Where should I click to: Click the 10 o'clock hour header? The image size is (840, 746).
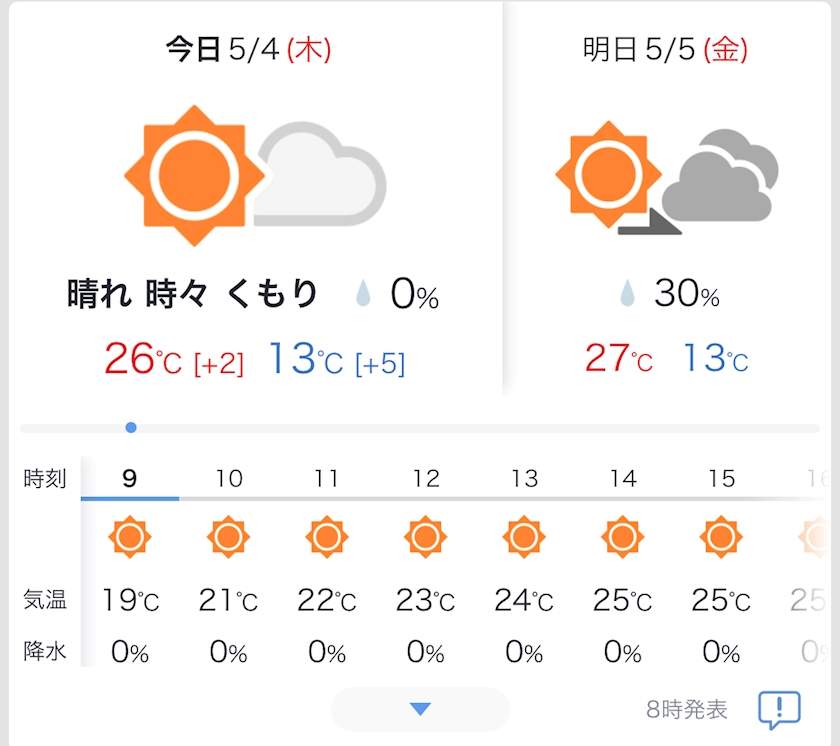(229, 478)
